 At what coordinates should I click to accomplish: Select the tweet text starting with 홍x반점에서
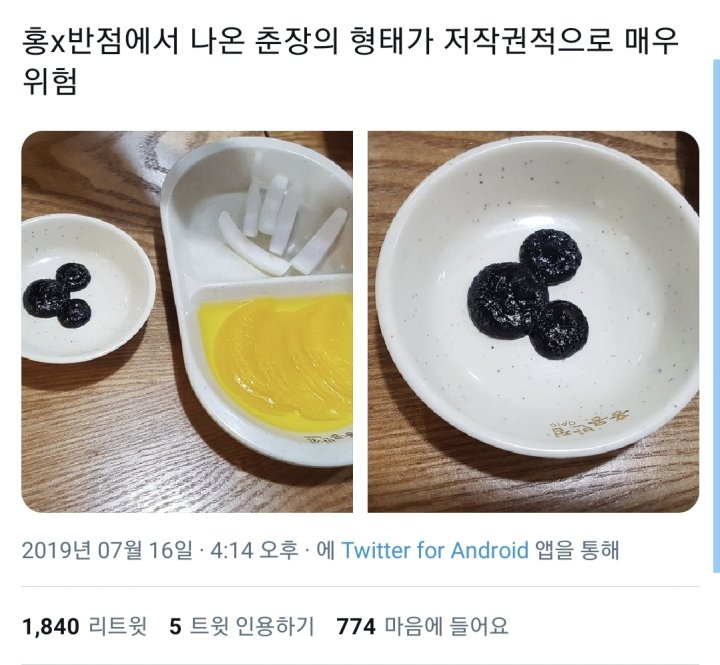350,61
